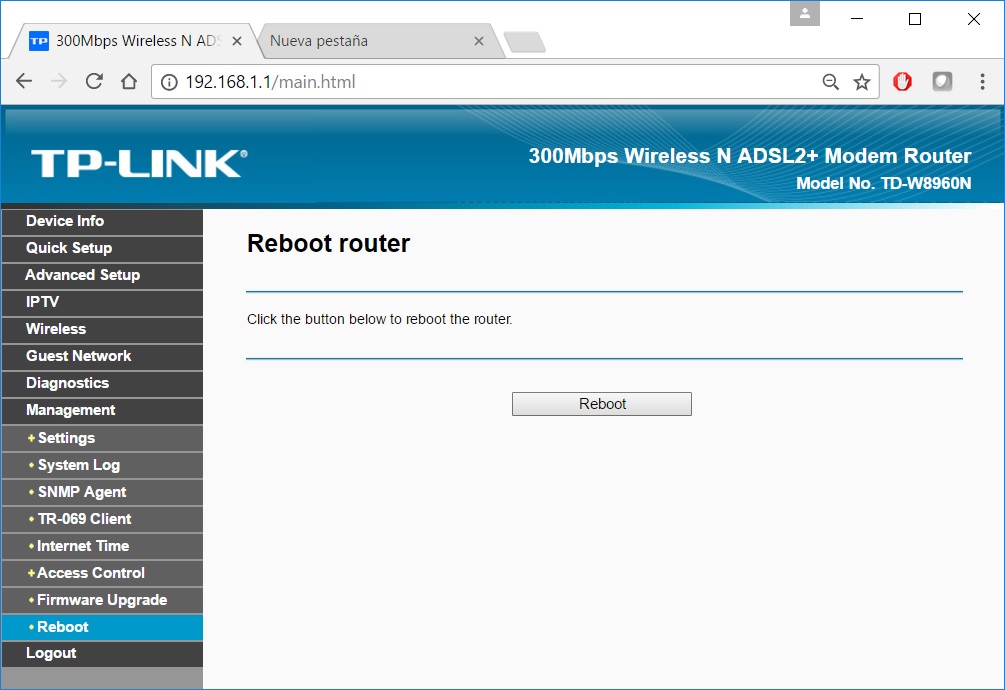
Task: Open the browser home page
Action: [129, 81]
